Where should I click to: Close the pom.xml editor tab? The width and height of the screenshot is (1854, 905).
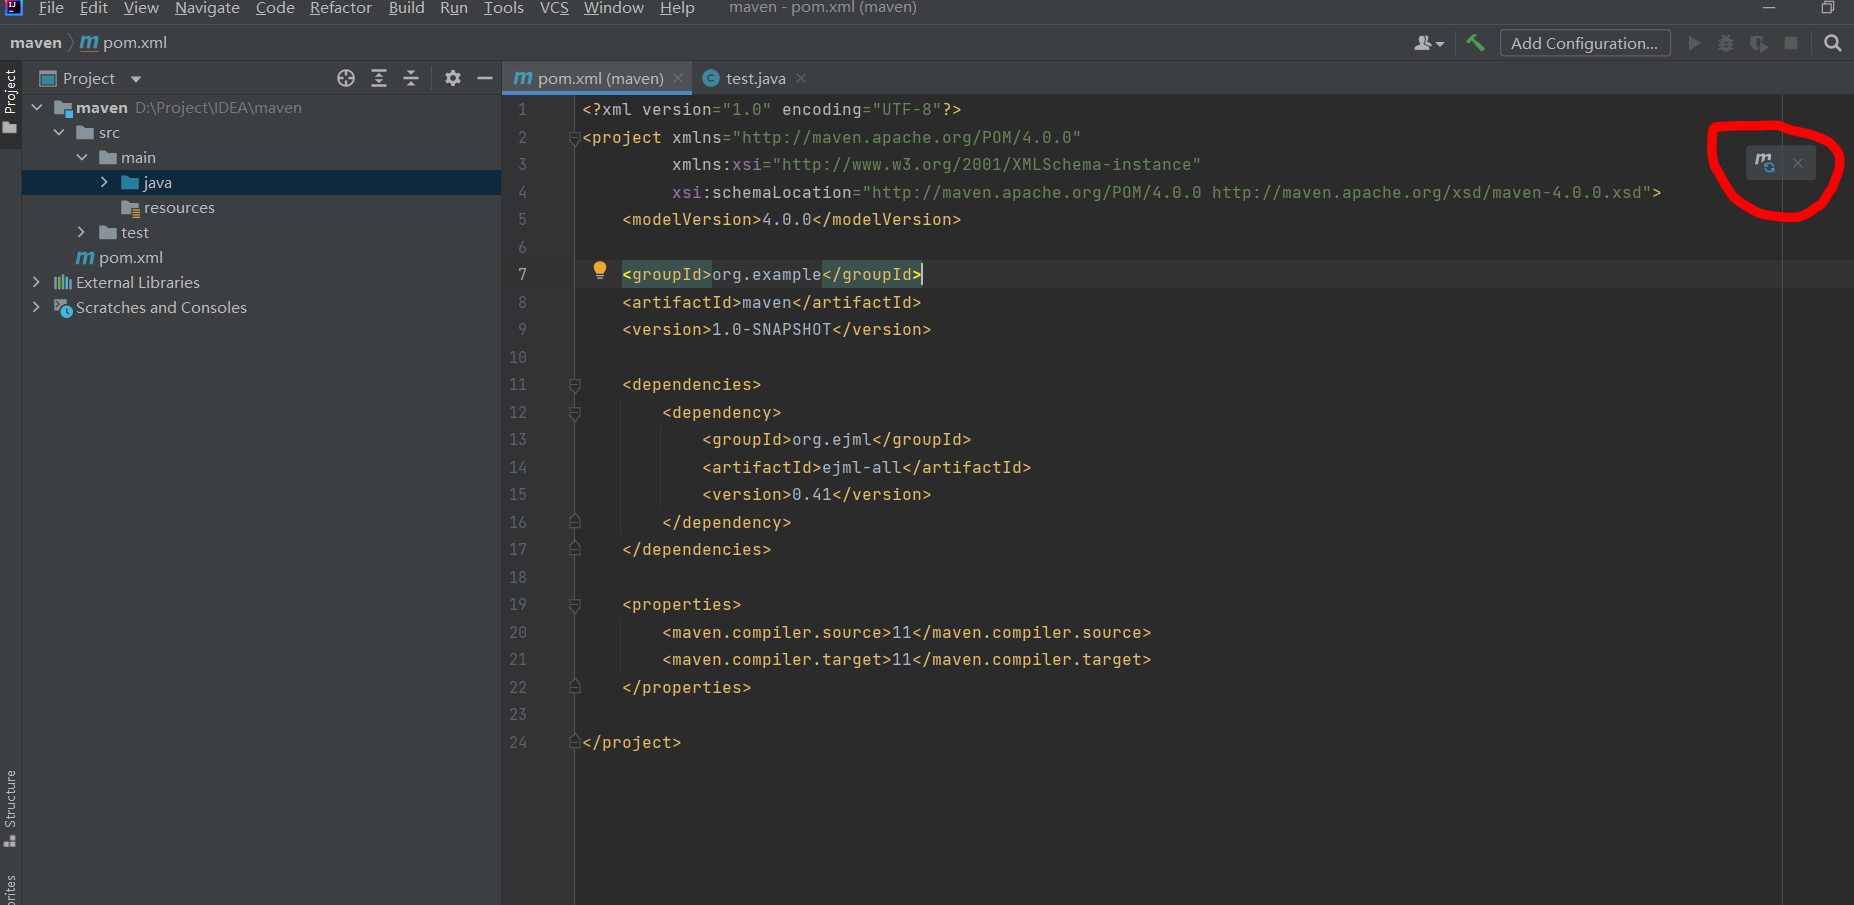point(678,78)
